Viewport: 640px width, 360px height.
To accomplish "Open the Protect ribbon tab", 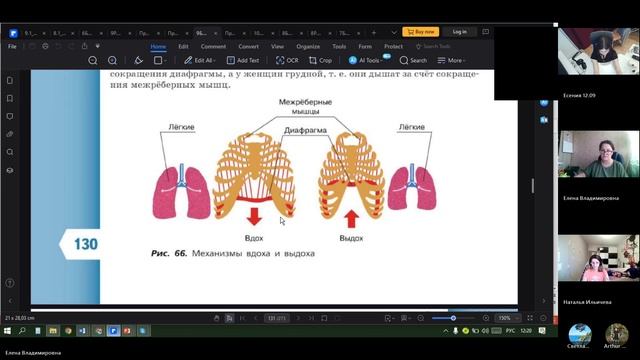I will [393, 47].
